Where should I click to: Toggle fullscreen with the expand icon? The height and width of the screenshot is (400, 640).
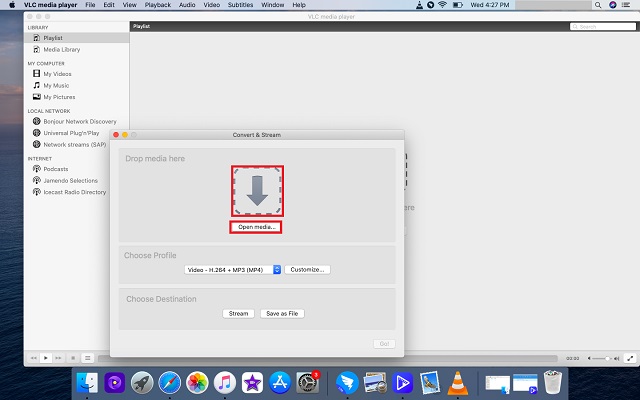(630, 358)
